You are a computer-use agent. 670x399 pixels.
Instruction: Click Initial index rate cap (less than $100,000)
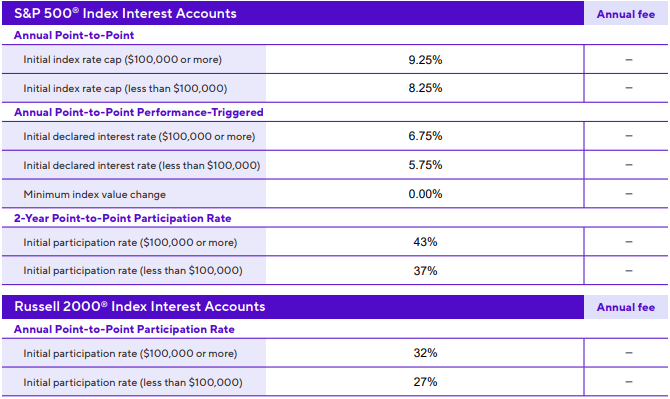click(x=125, y=88)
